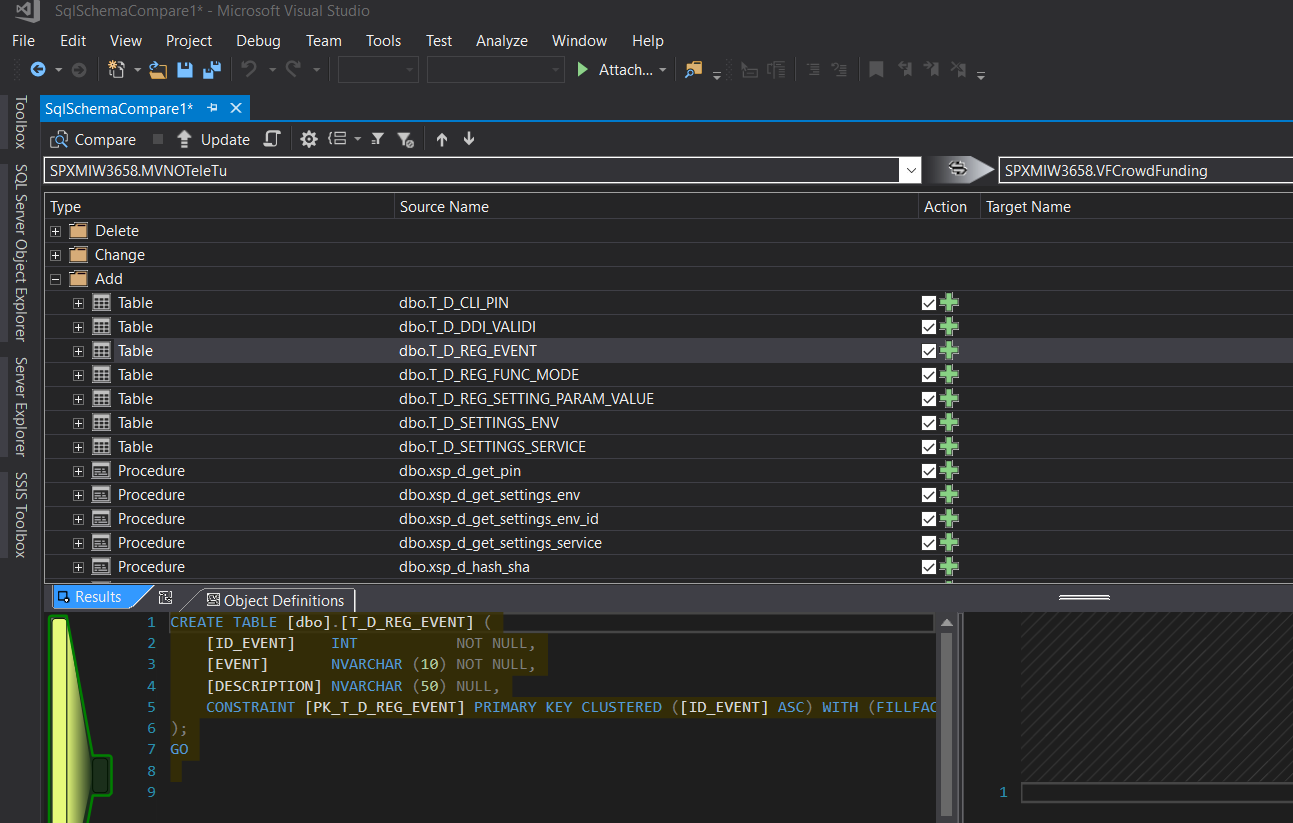Click the Find in Files toolbar icon
Viewport: 1293px width, 823px height.
click(x=692, y=69)
